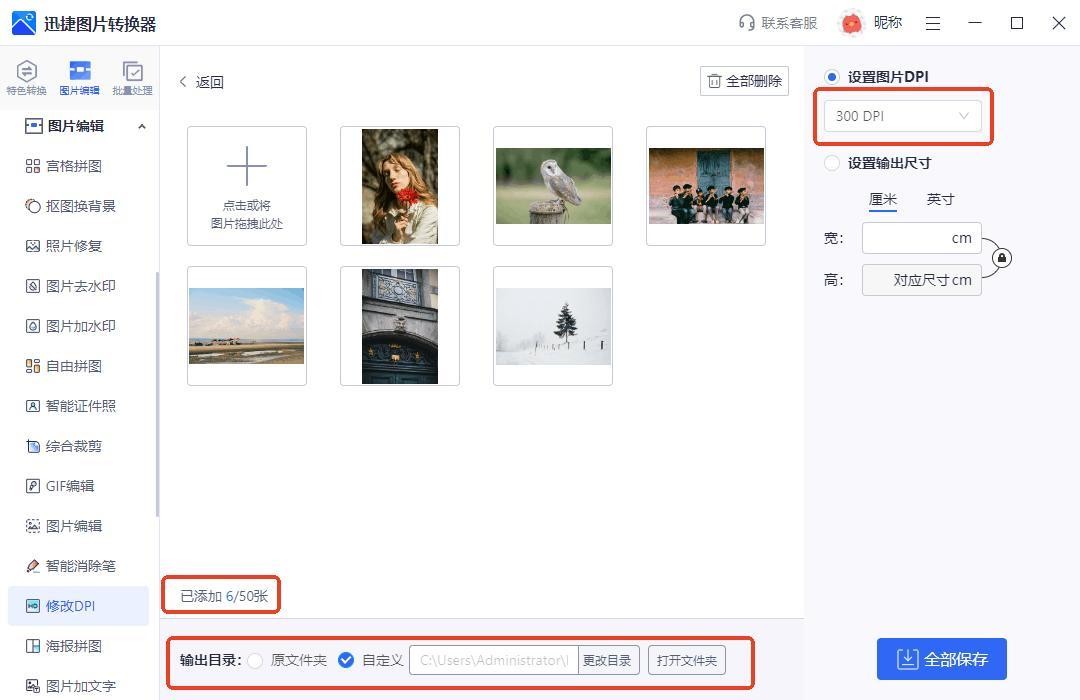Collapse the 图片编辑 sidebar section
The height and width of the screenshot is (700, 1080).
click(141, 126)
